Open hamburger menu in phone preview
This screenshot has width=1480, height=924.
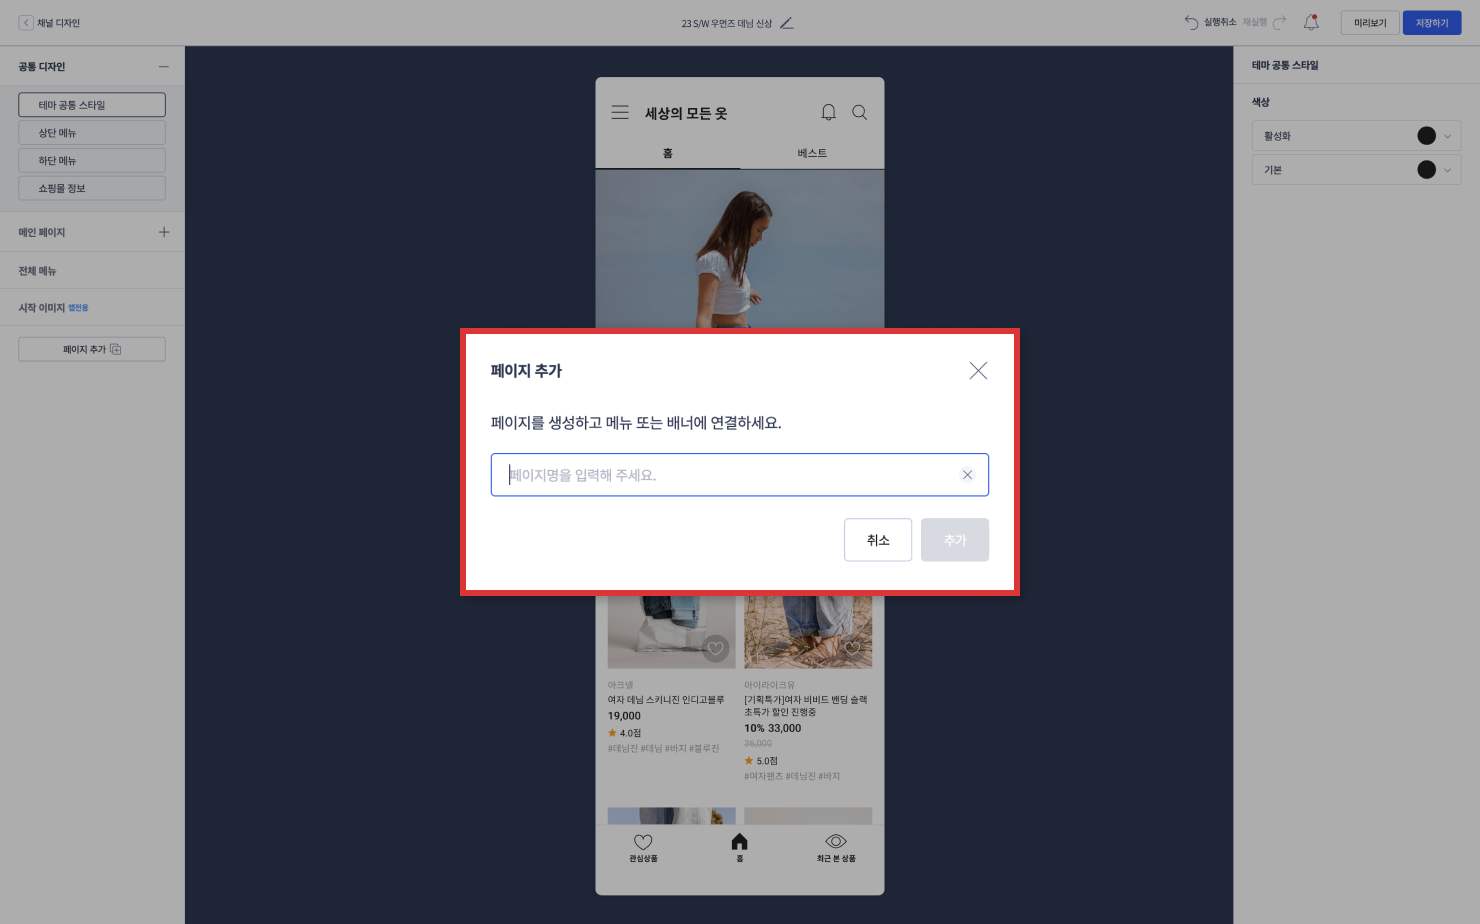620,112
